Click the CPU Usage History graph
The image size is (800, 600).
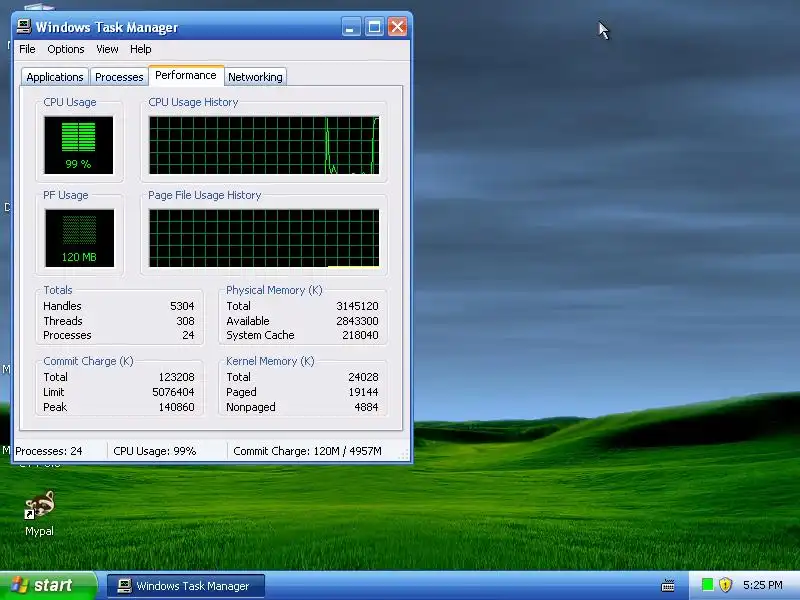264,145
